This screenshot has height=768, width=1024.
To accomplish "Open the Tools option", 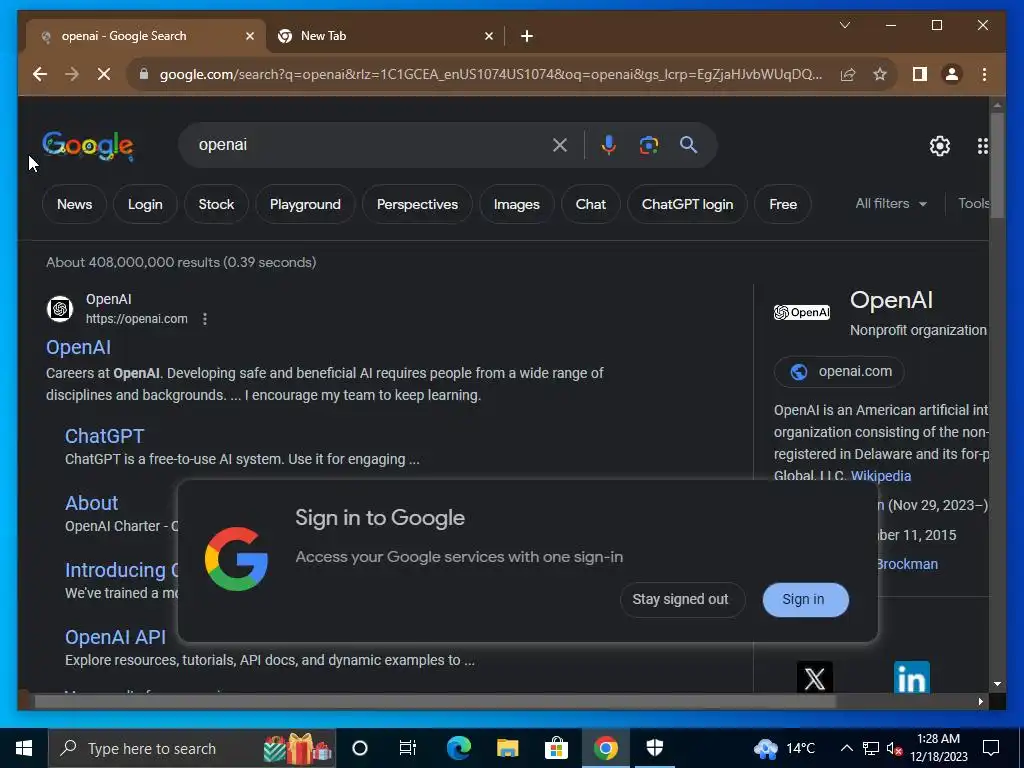I will [x=973, y=204].
